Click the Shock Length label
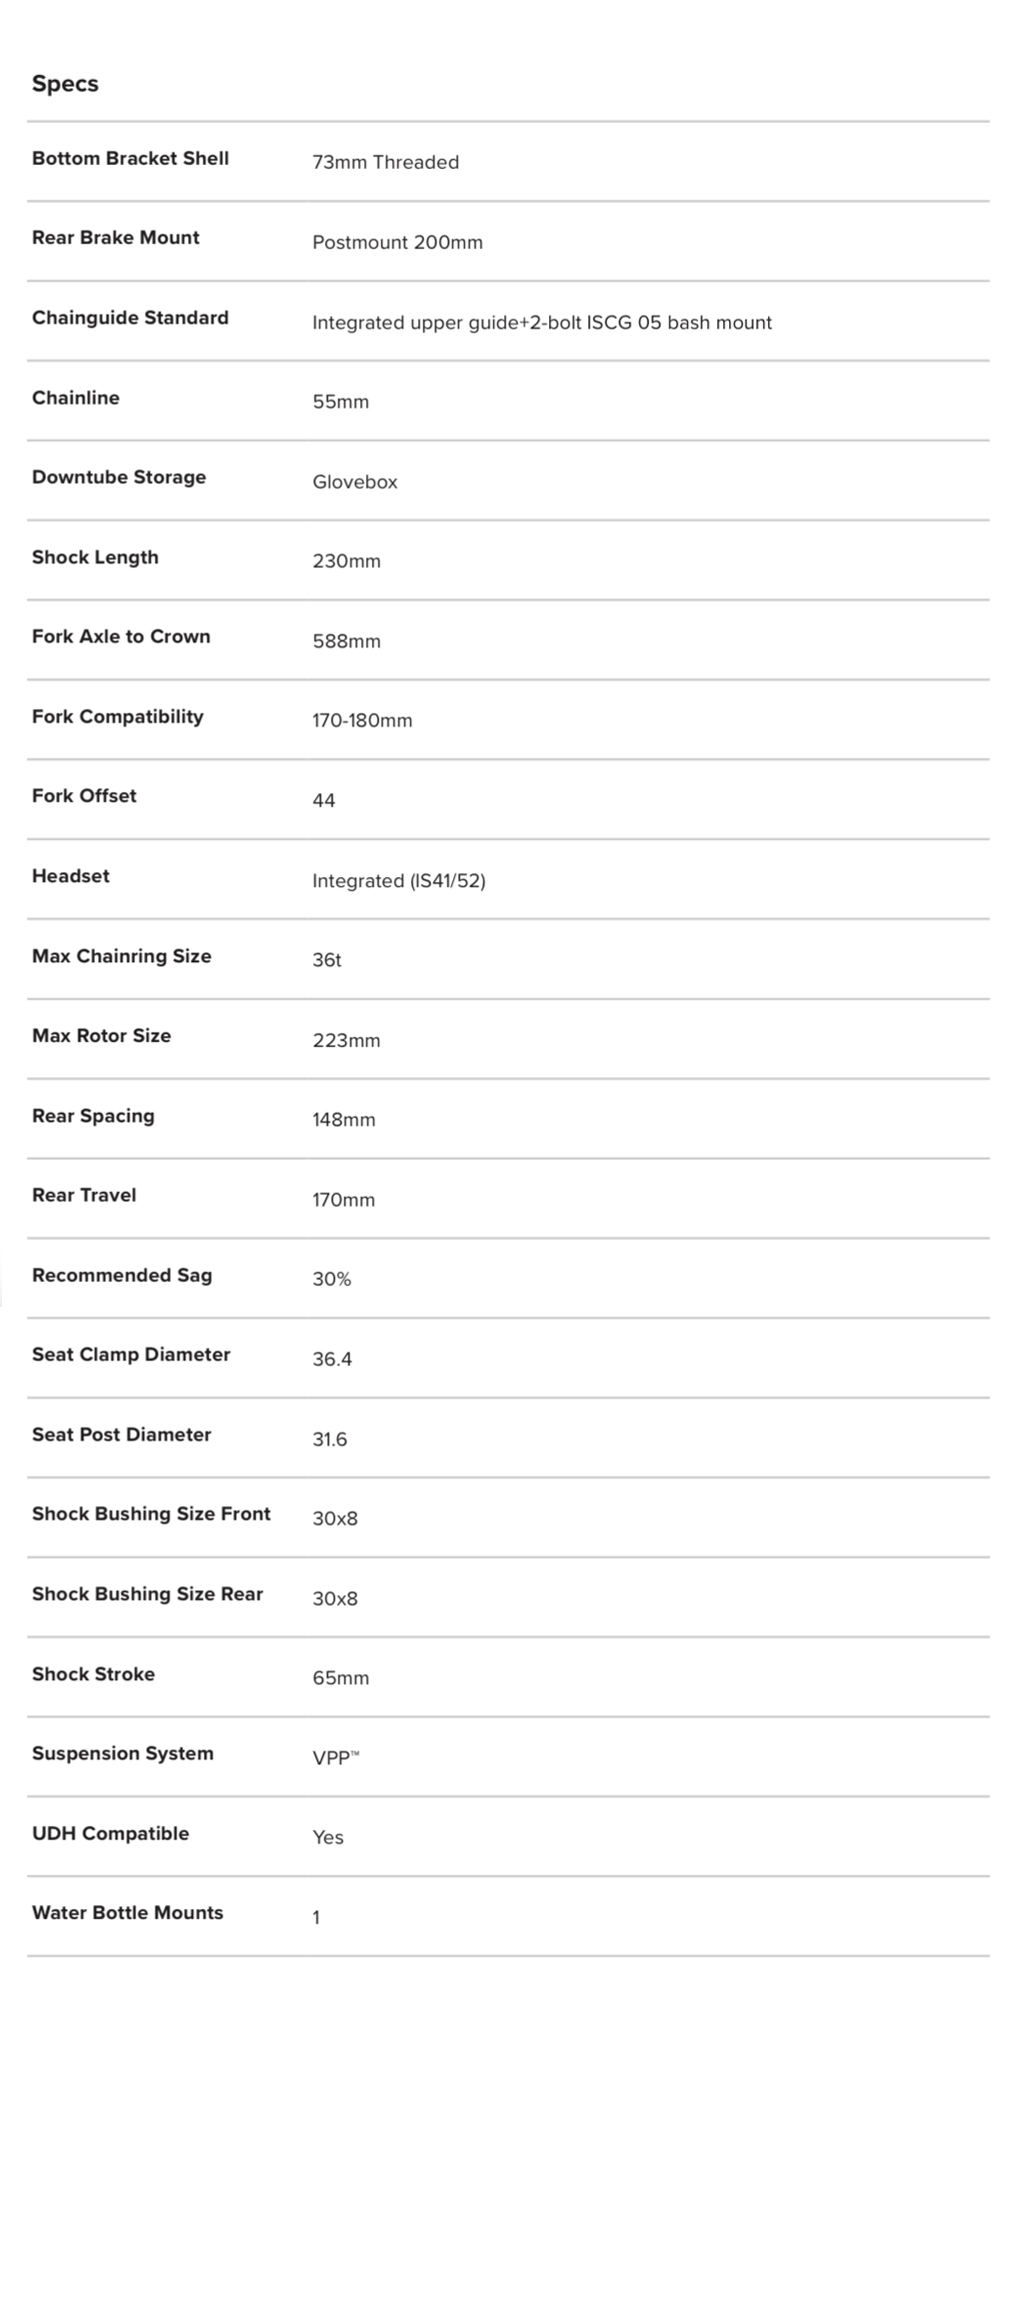 (95, 557)
